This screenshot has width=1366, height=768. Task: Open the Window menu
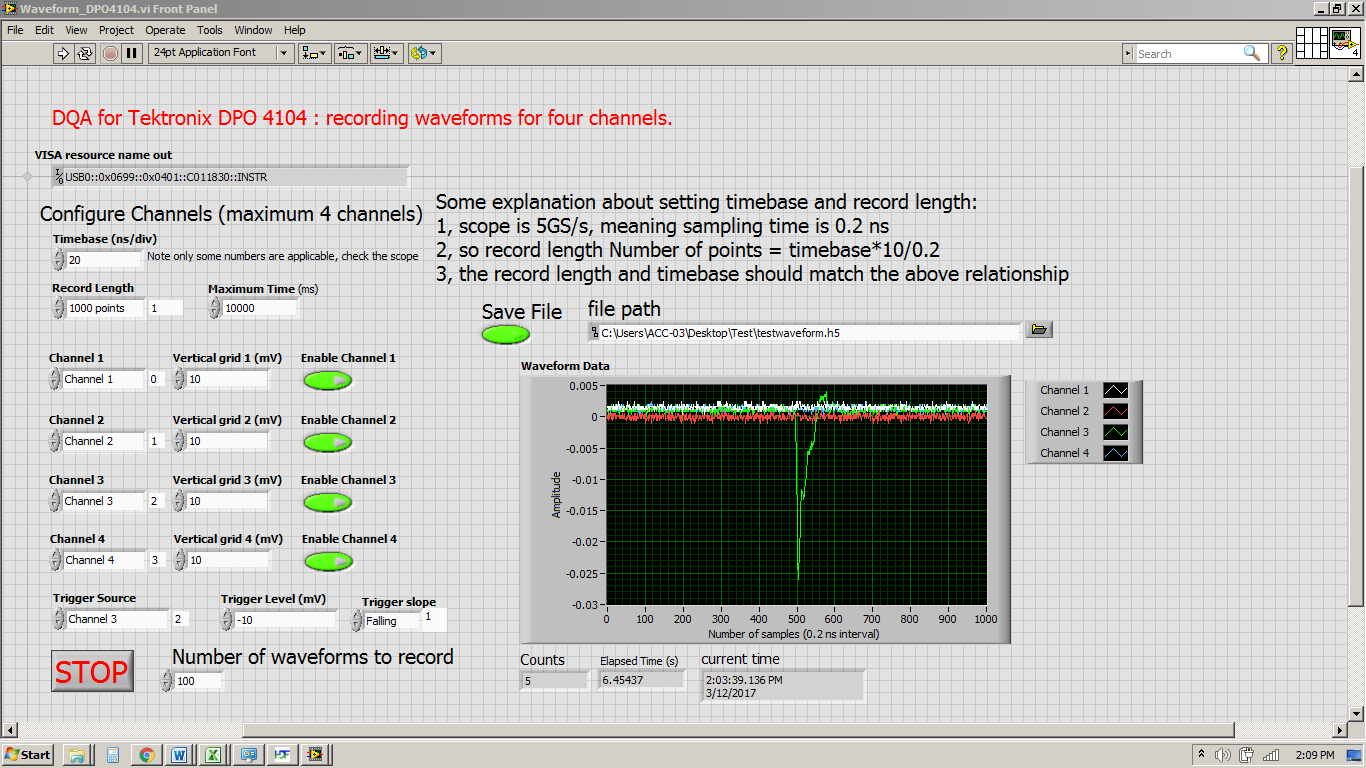click(x=254, y=30)
